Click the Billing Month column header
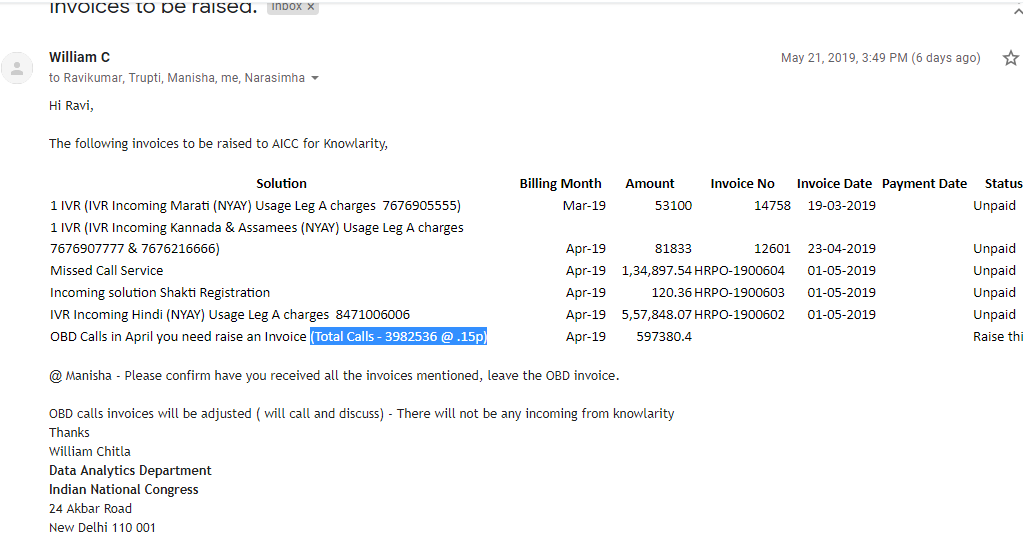This screenshot has width=1024, height=536. 560,184
